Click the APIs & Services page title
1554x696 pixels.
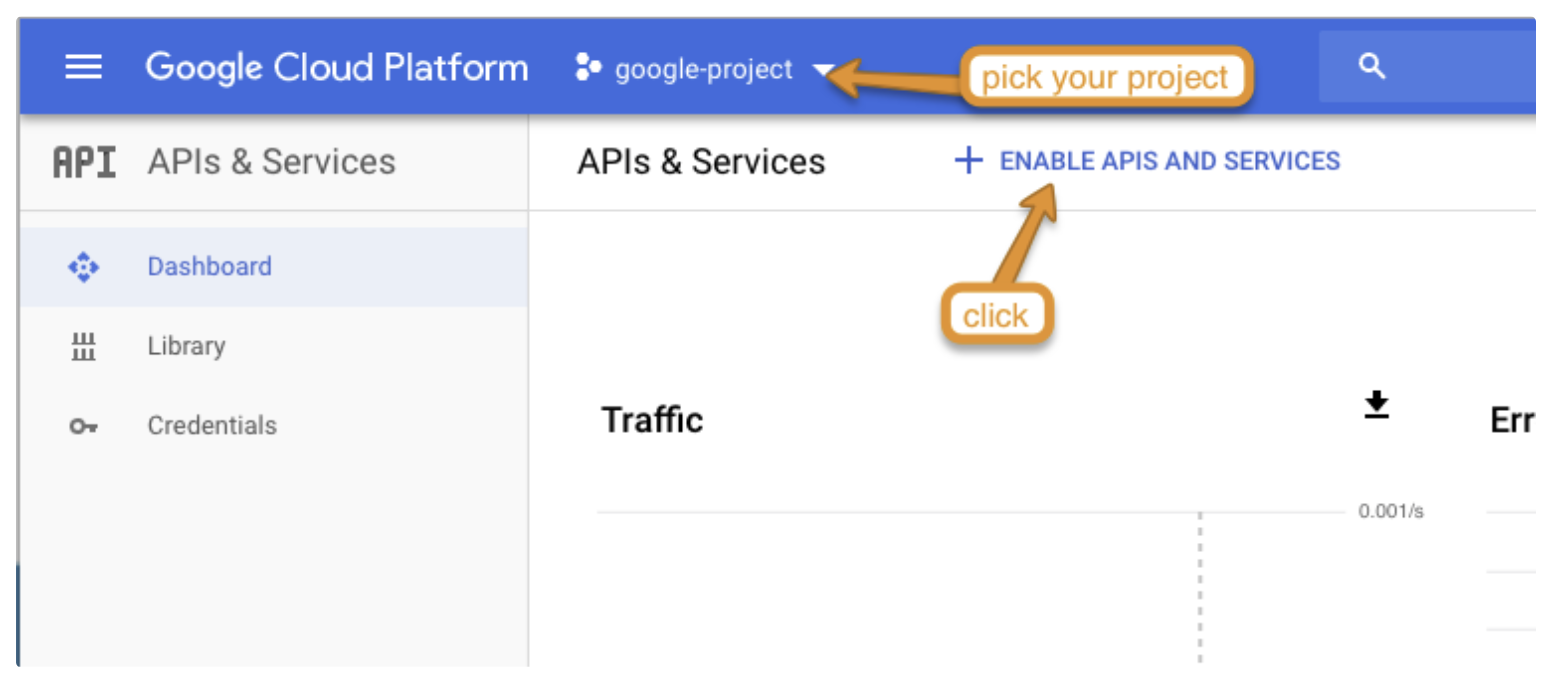click(x=701, y=162)
